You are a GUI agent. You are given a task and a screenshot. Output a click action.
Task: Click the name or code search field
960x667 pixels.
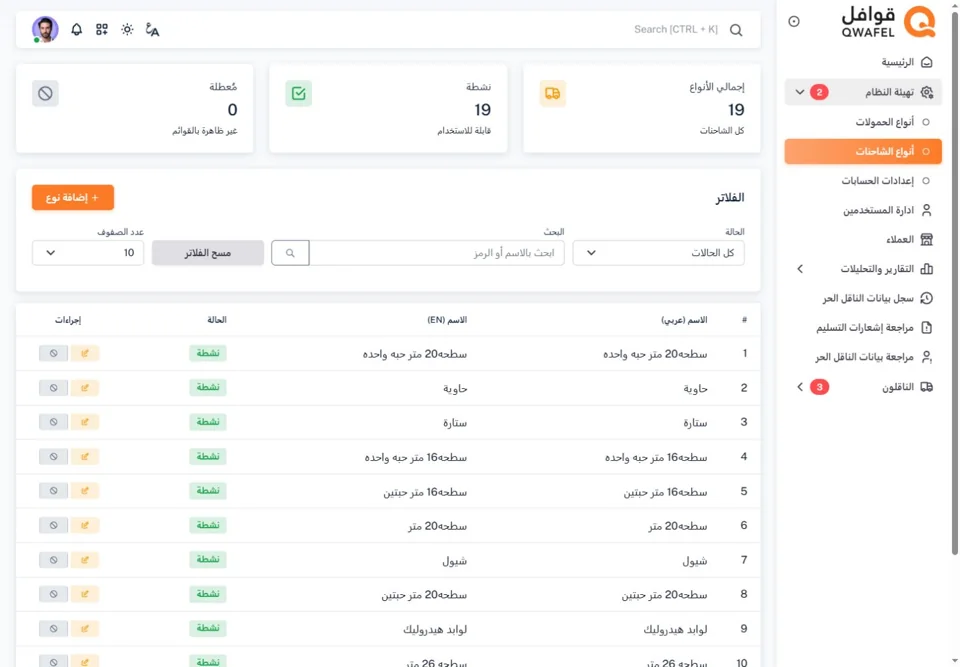tap(437, 253)
